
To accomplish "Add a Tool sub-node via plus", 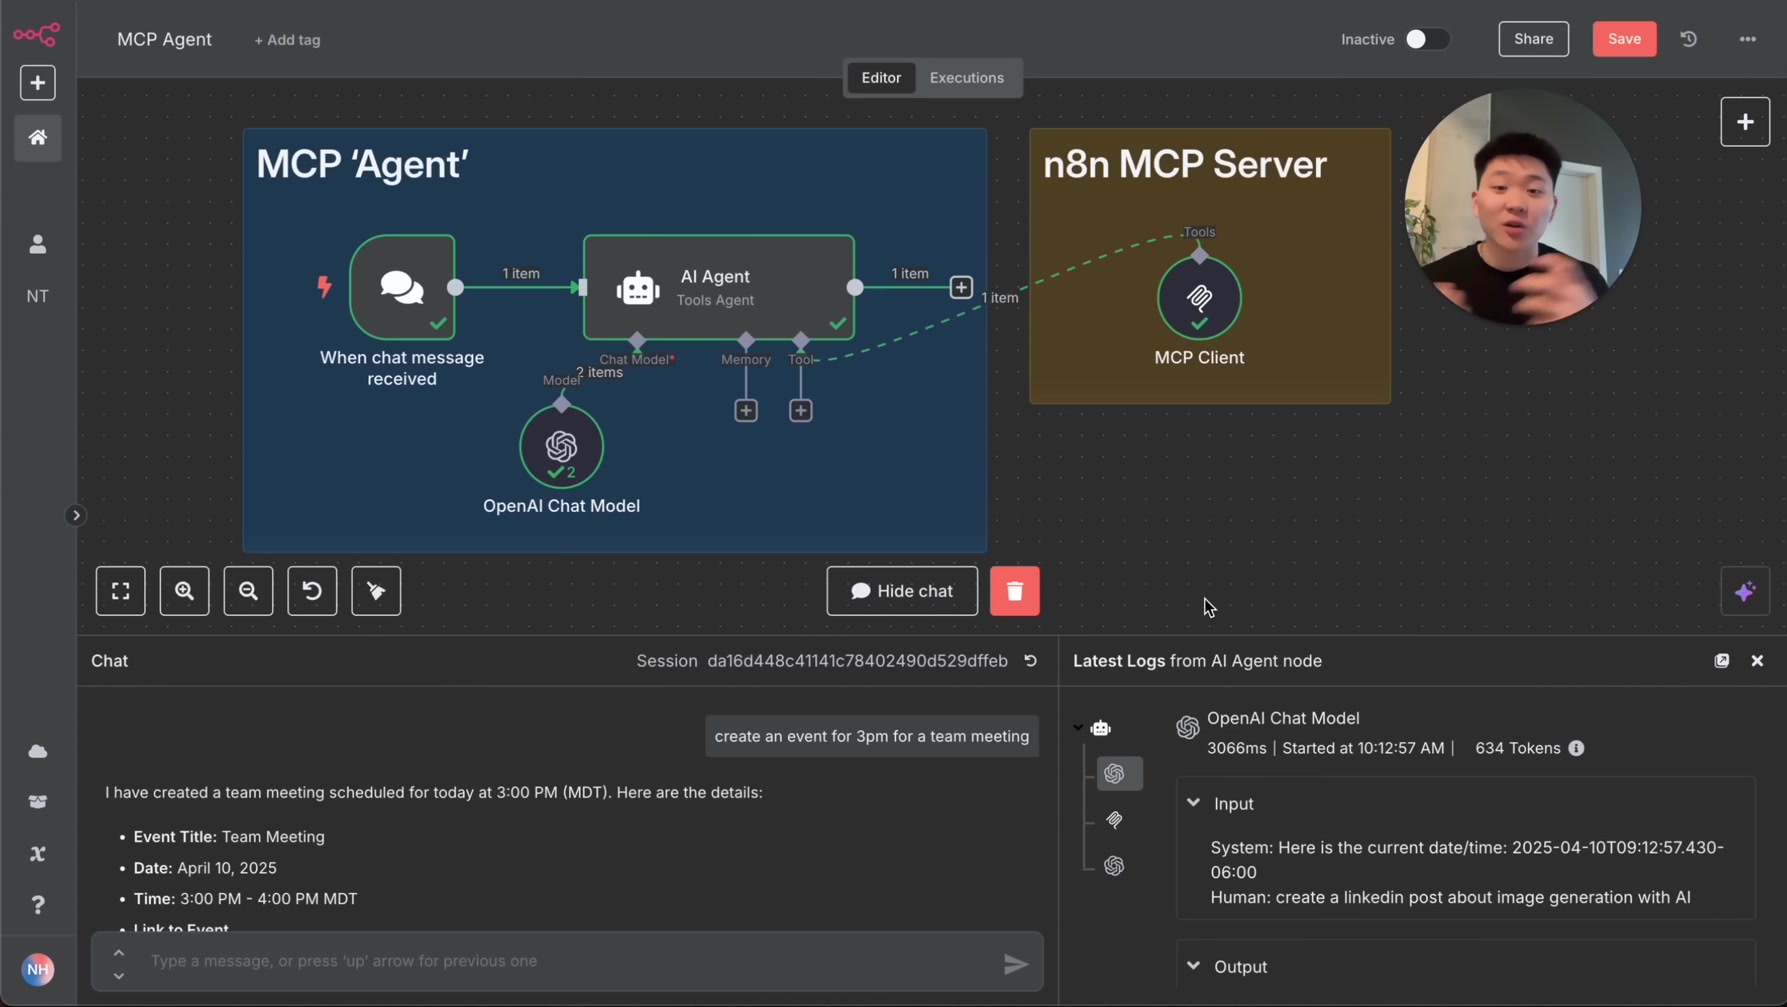I will 801,411.
